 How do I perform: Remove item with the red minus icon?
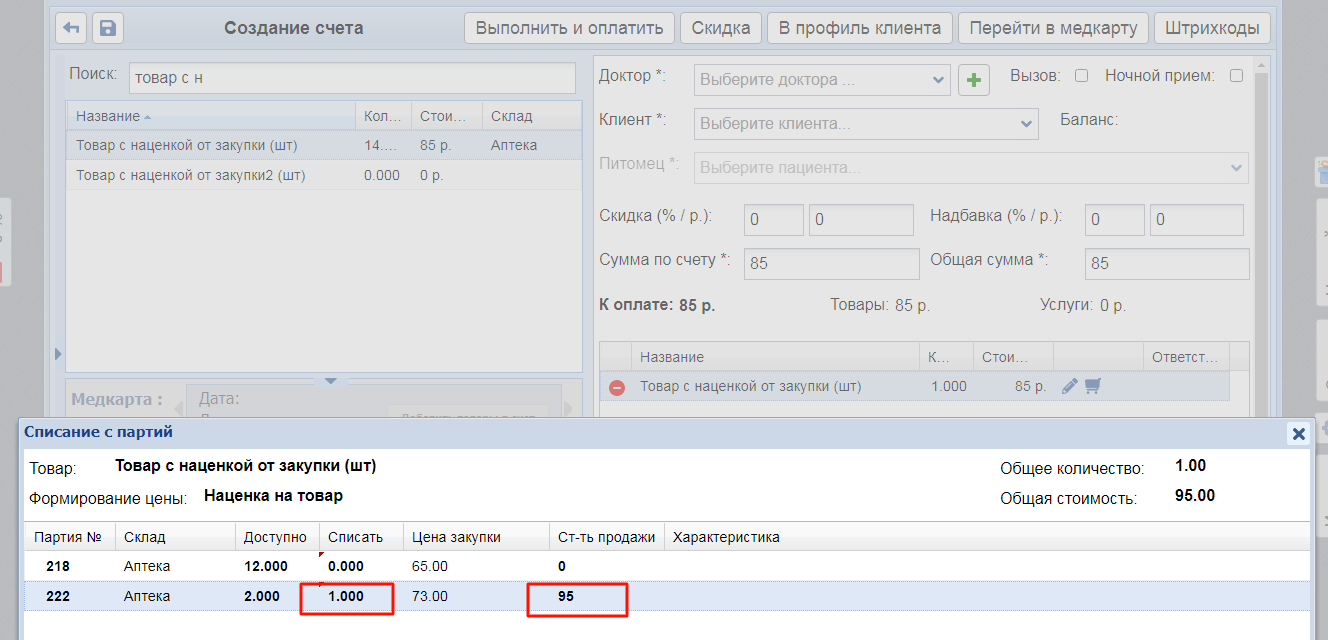[x=617, y=387]
